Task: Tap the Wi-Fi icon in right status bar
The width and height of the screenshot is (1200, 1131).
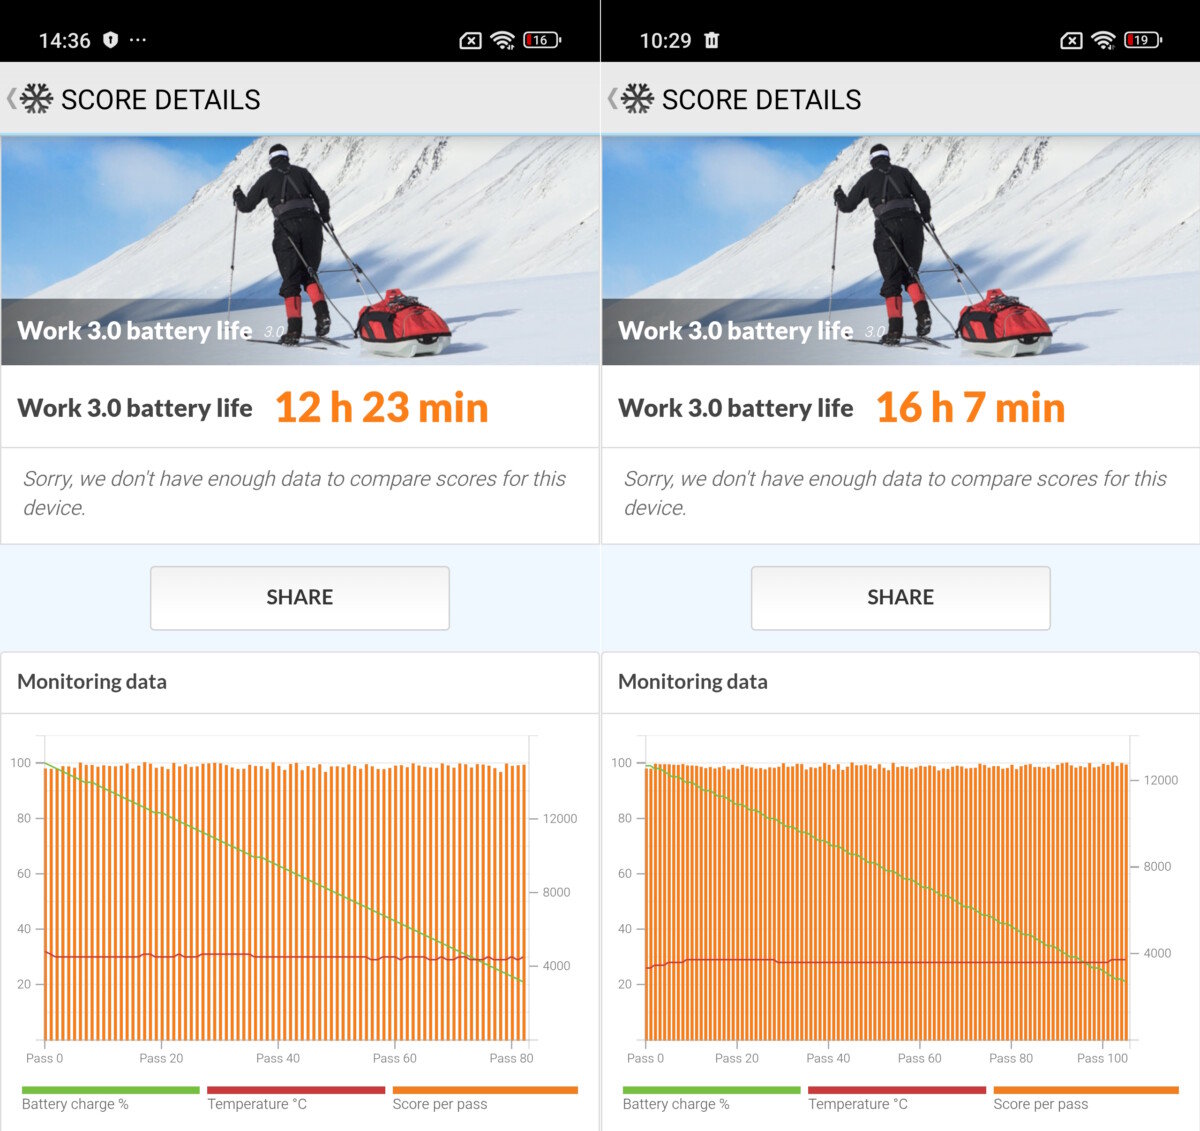Action: pyautogui.click(x=1104, y=40)
